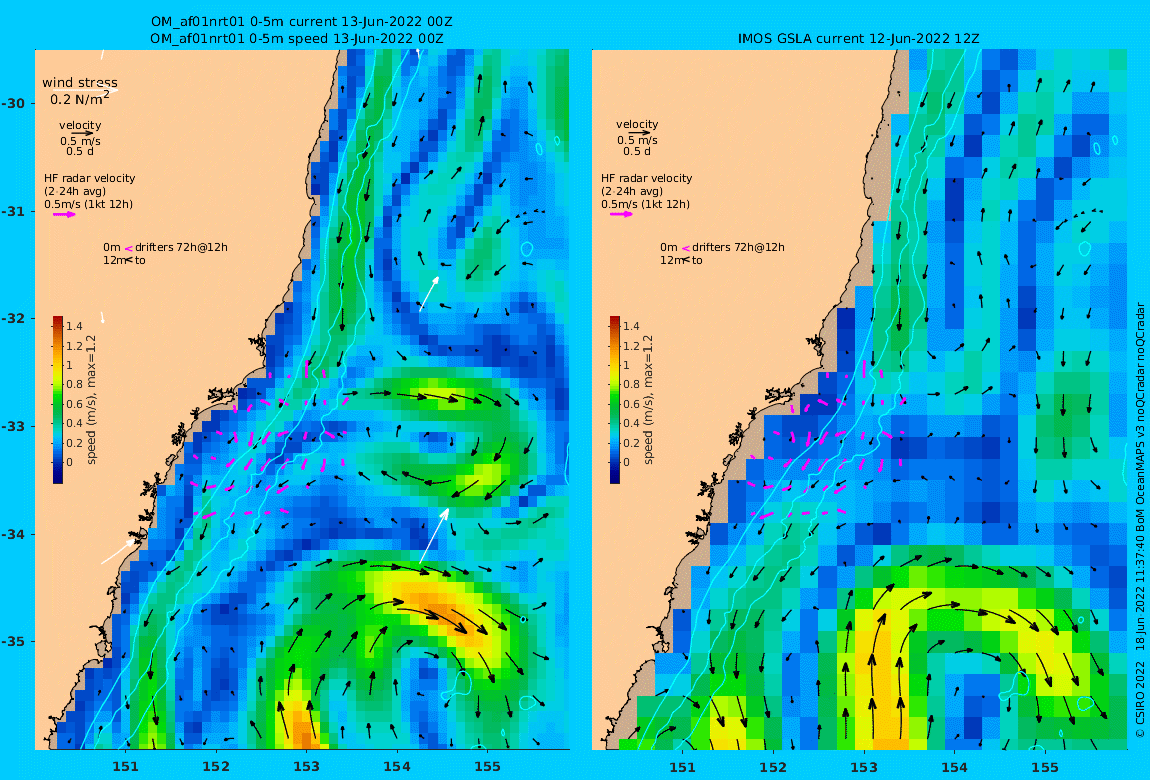The height and width of the screenshot is (780, 1150).
Task: Click the 152 longitude label under right map
Action: point(773,767)
